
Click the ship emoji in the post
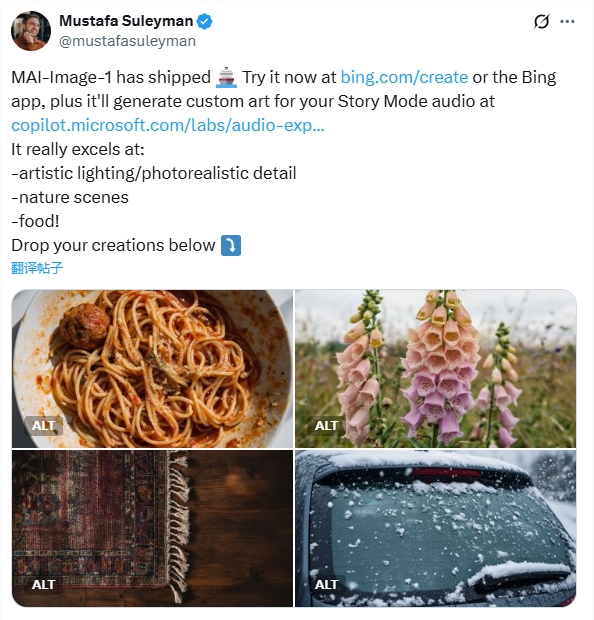pos(226,77)
